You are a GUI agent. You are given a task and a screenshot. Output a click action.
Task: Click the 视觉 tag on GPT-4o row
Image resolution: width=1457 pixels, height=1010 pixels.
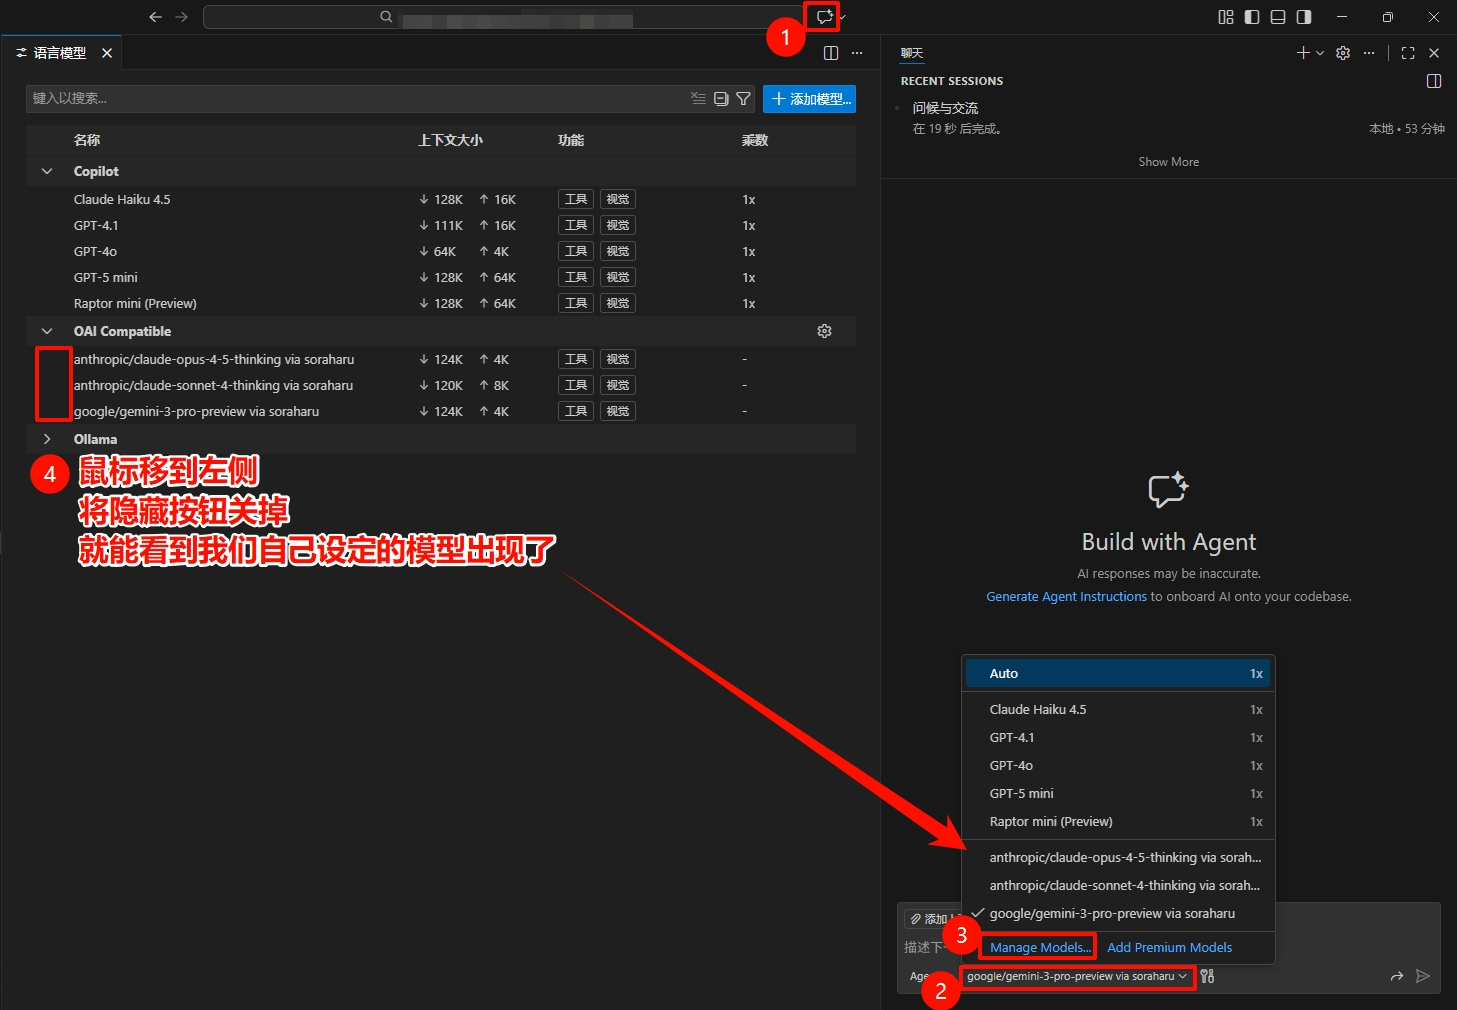pyautogui.click(x=618, y=251)
